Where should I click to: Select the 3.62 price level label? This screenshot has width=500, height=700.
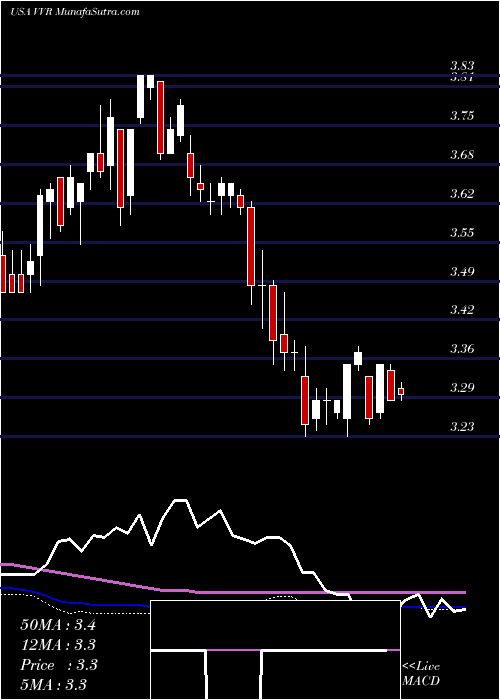(461, 194)
